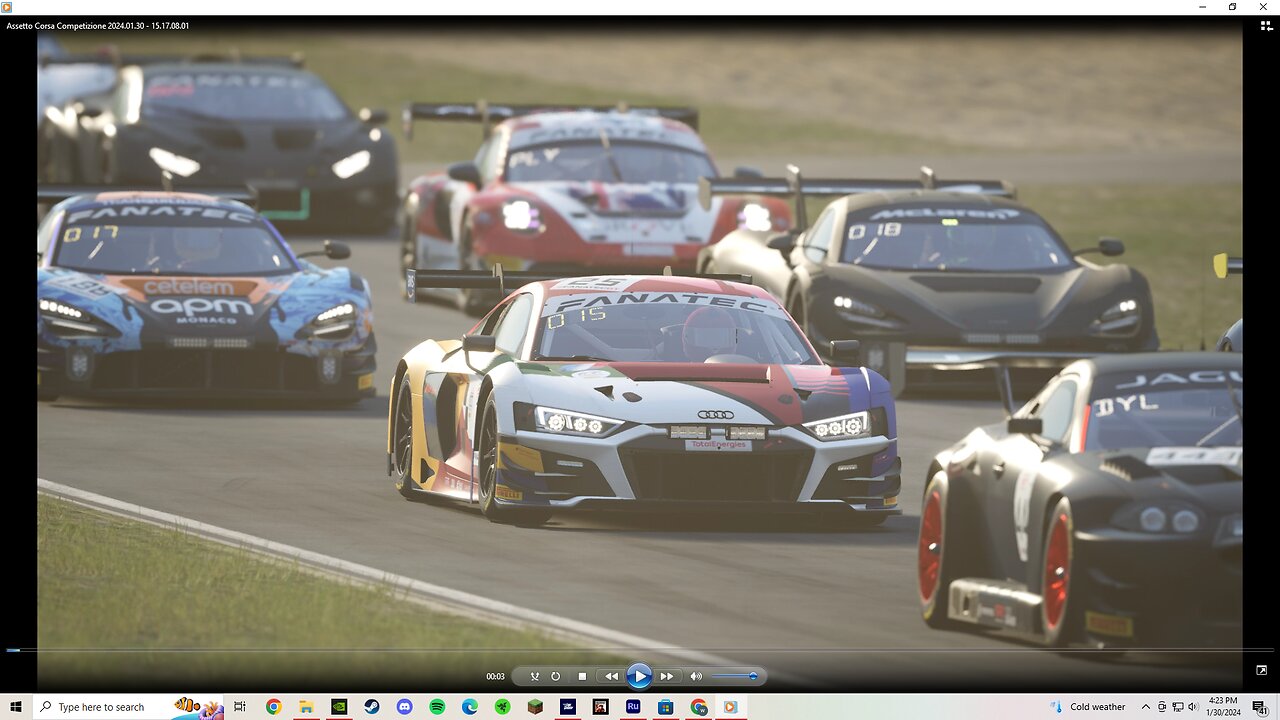The image size is (1280, 720).
Task: View the video in full screen
Action: coord(1262,670)
